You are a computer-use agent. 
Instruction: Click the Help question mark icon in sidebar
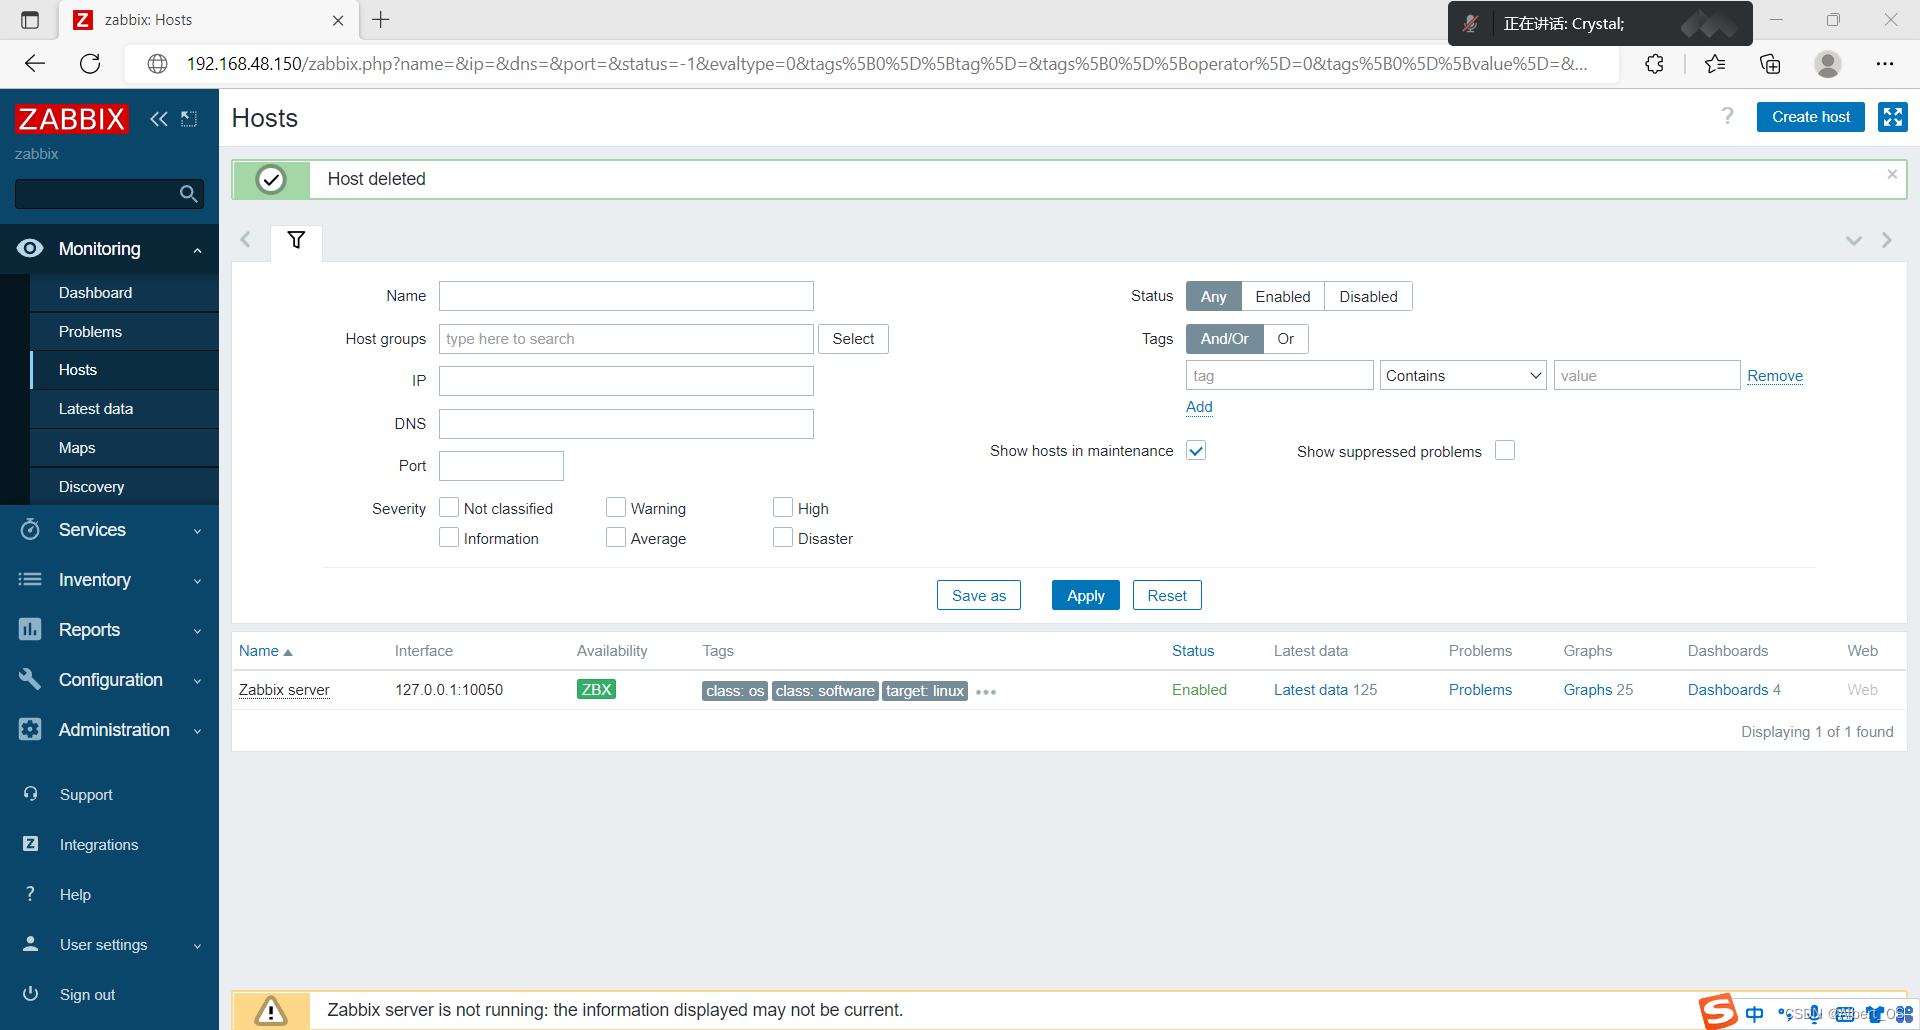point(30,894)
